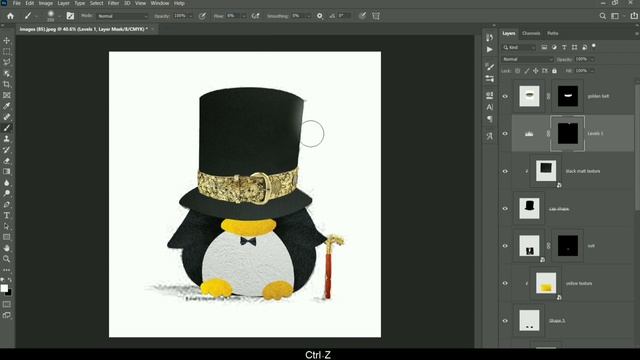Select the Rectangle shape tool

pos(7,237)
